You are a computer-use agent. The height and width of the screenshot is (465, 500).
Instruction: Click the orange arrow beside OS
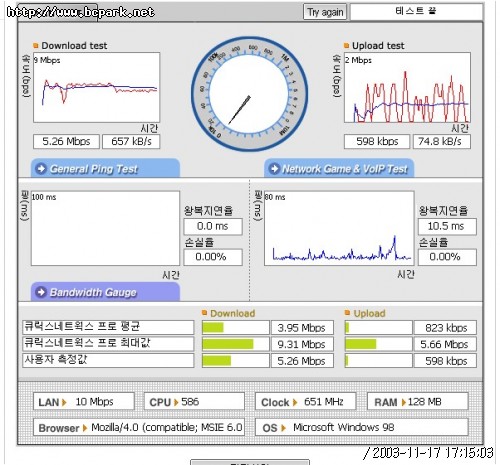click(x=283, y=428)
